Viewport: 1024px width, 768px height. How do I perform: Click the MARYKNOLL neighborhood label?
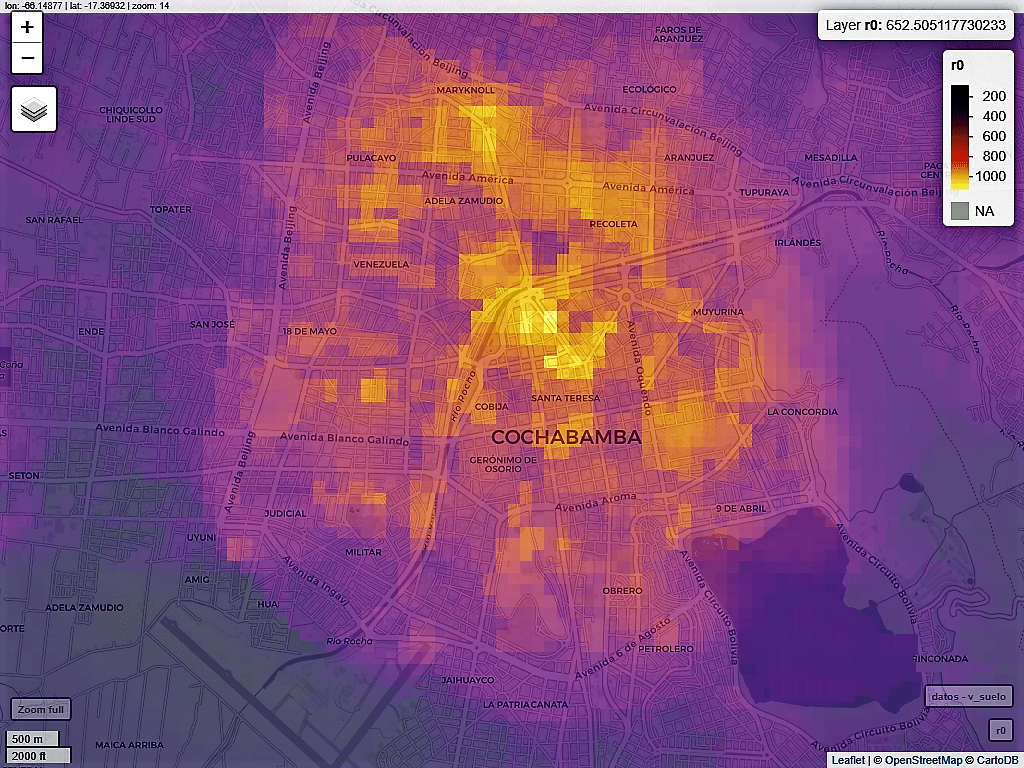pyautogui.click(x=466, y=90)
